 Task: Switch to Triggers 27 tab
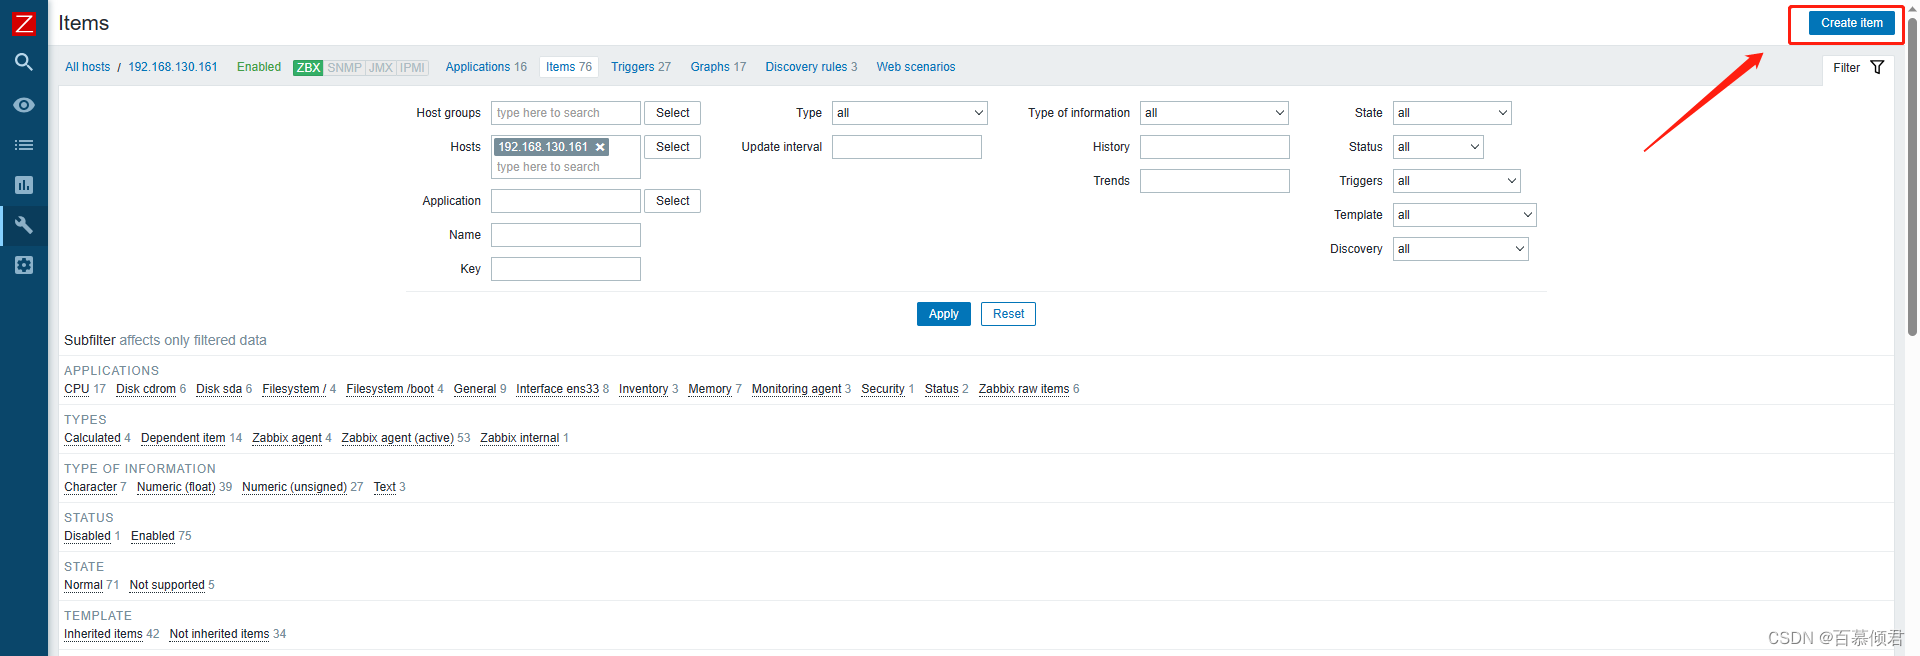click(x=641, y=67)
